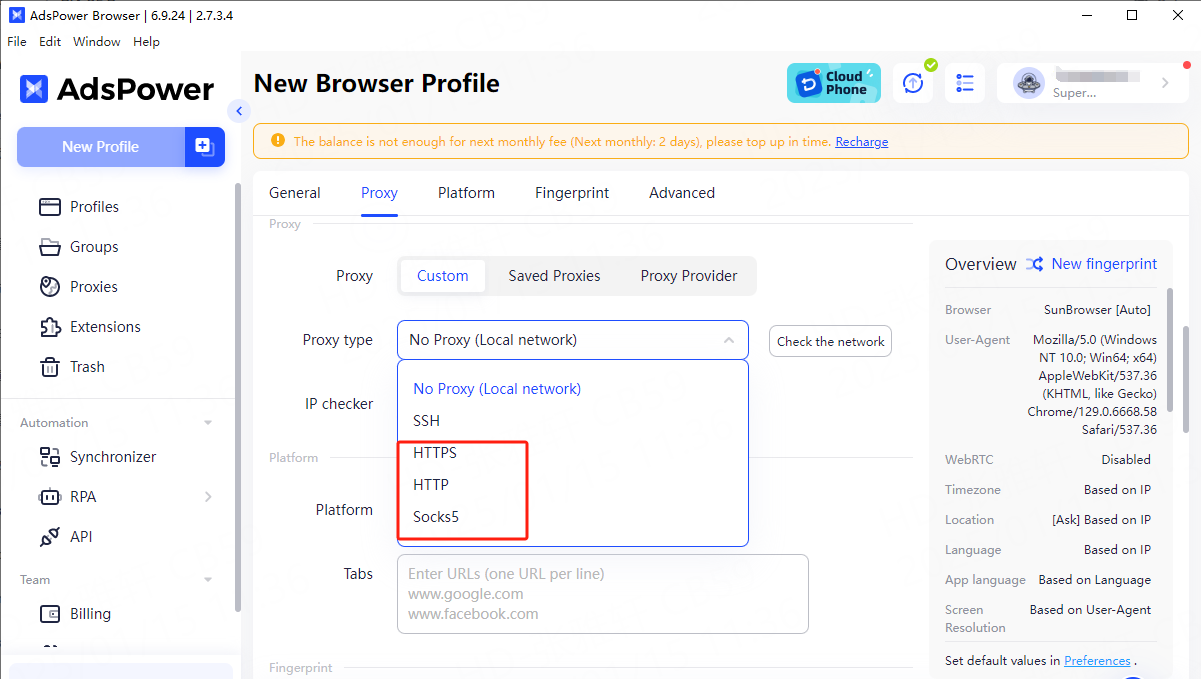Click the Recharge link in the warning banner
Viewport: 1201px width, 679px height.
tap(861, 142)
